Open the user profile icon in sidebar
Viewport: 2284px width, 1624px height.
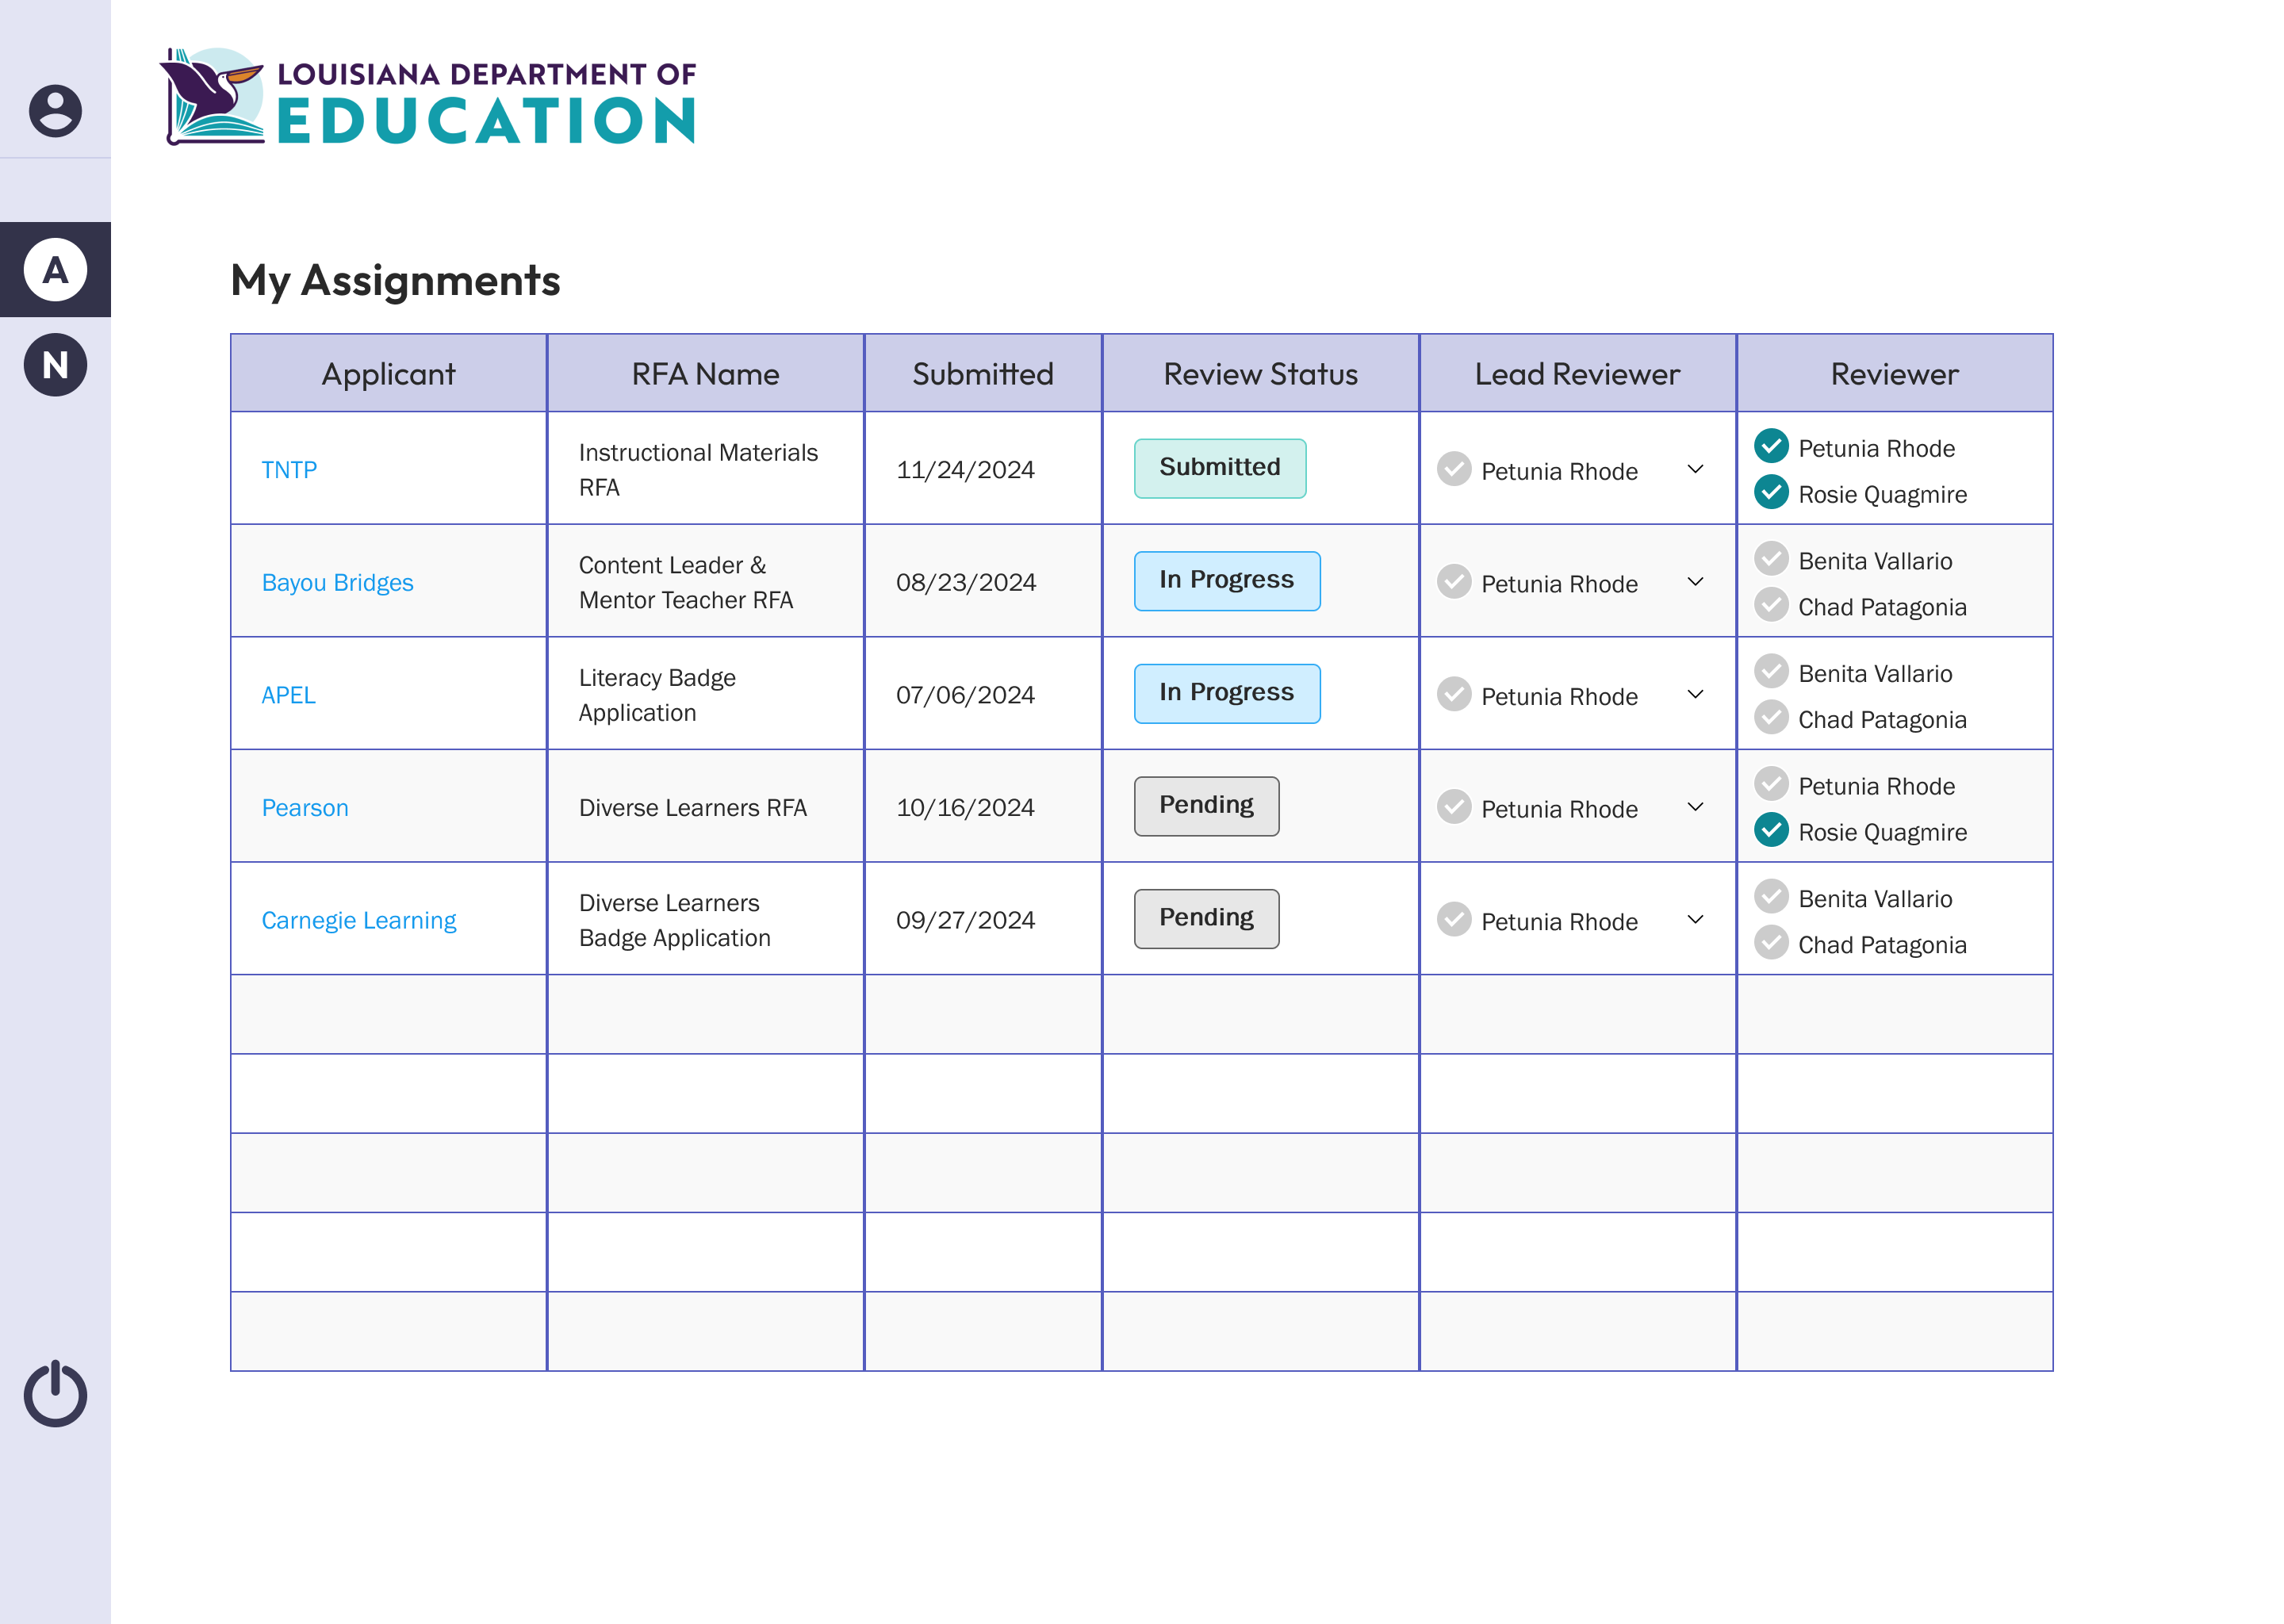55,111
